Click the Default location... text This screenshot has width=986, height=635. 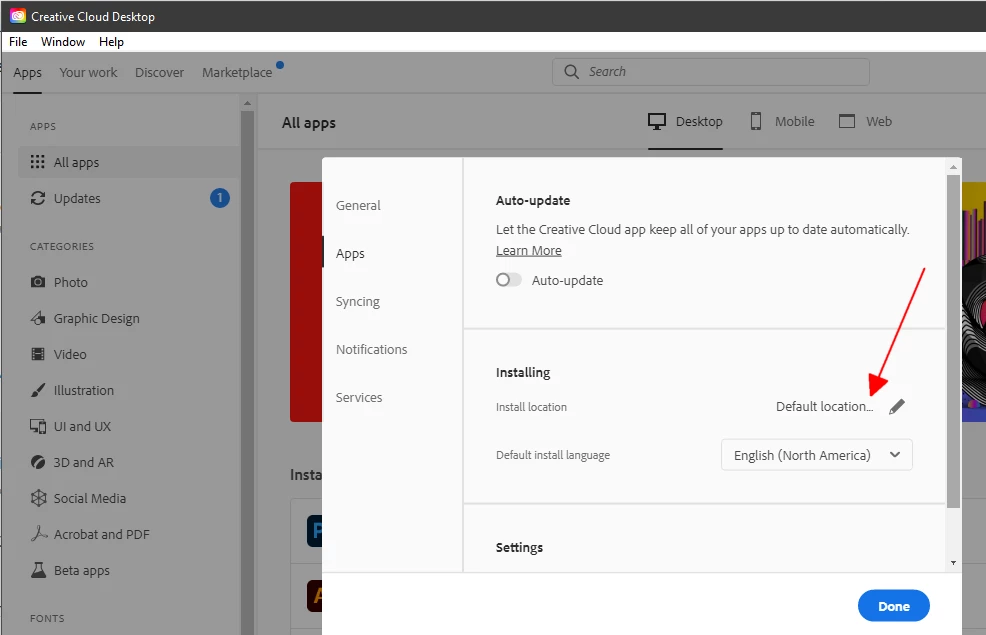[824, 406]
